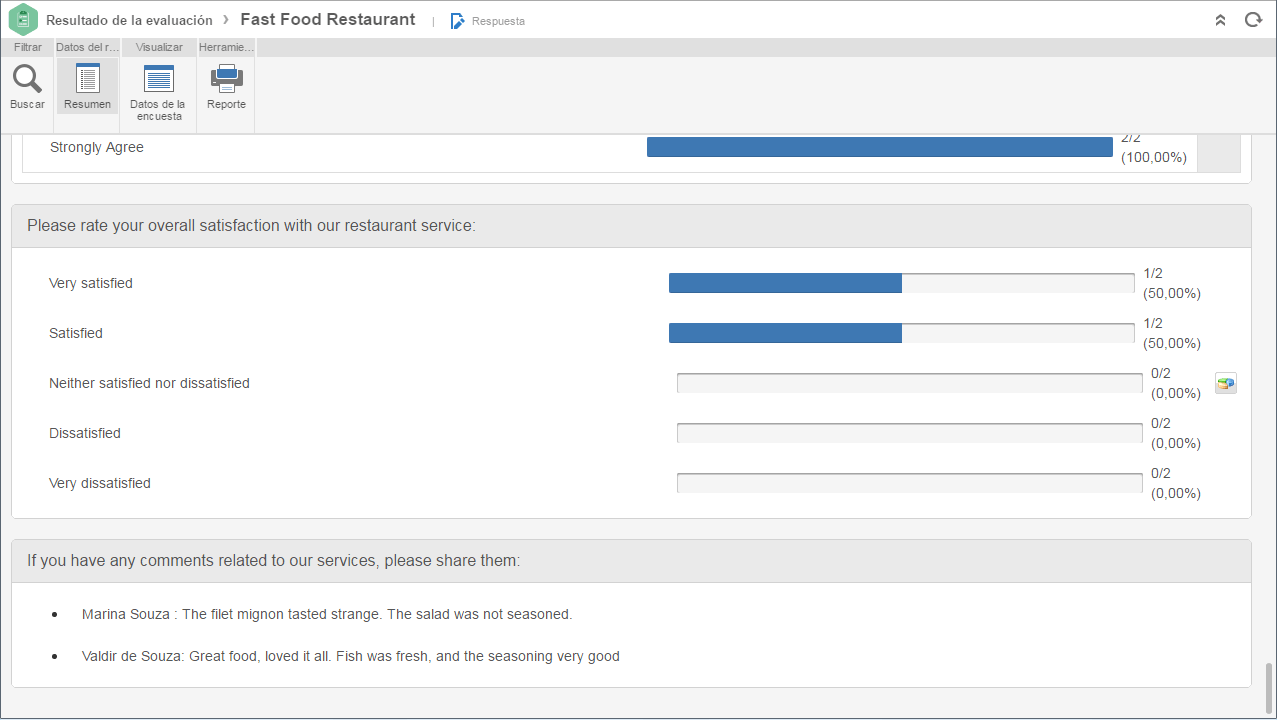
Task: Click Marina Souza's comment
Action: [327, 614]
